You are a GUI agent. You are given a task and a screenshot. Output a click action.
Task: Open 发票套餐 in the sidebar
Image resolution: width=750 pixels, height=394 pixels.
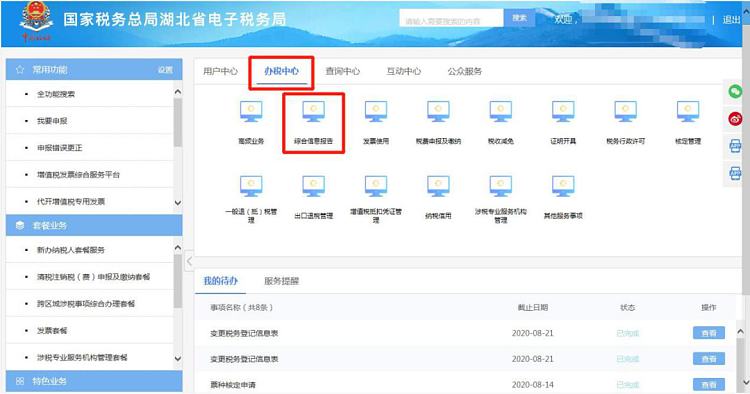[52, 330]
